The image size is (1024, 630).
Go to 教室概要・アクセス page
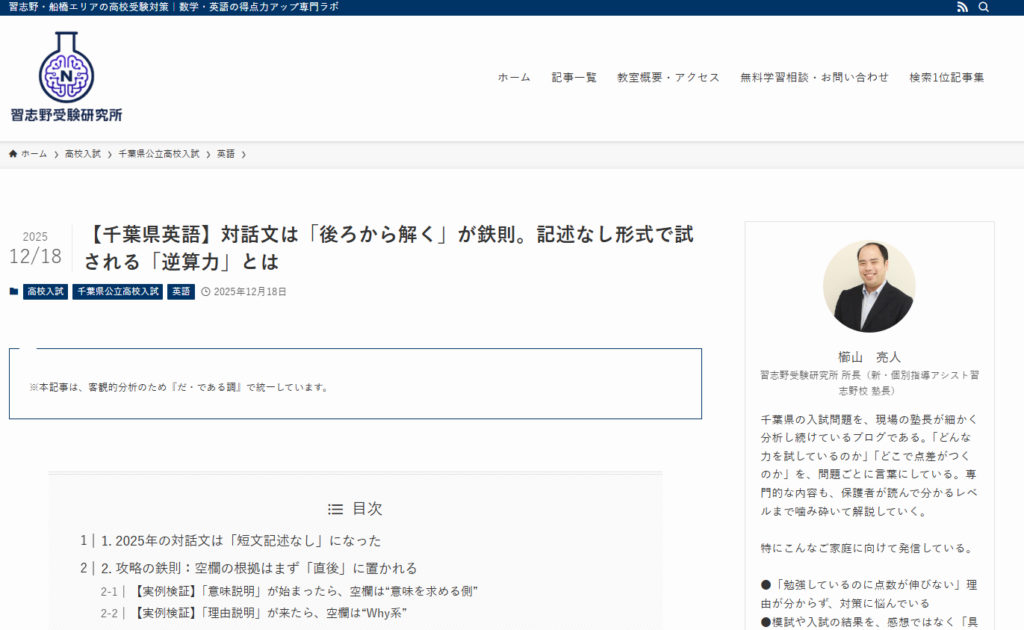click(668, 78)
